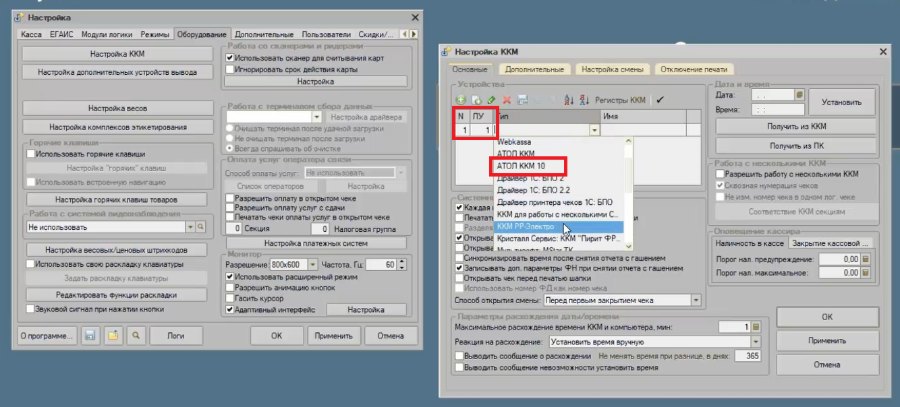Open Настройка смены tab in Настройка ККМ
The width and height of the screenshot is (900, 407).
click(612, 69)
